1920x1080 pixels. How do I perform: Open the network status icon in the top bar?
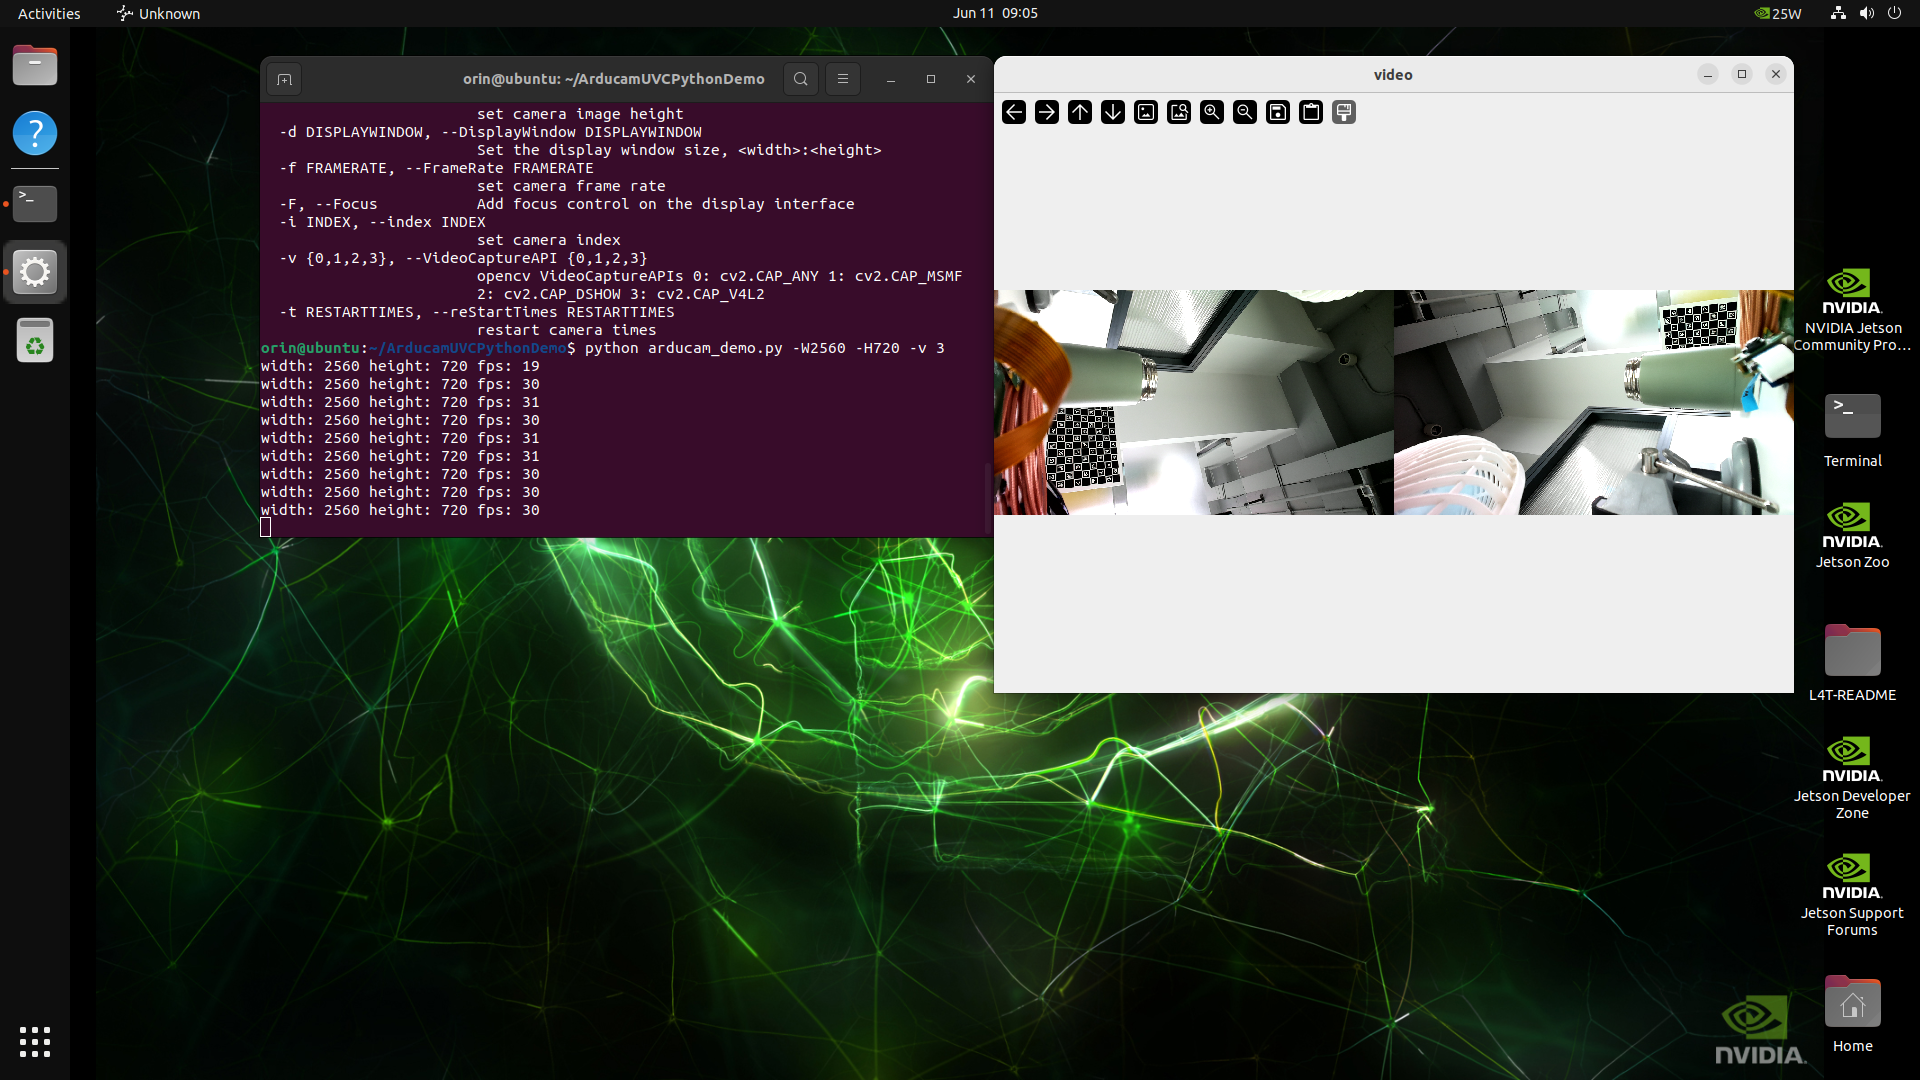1838,13
